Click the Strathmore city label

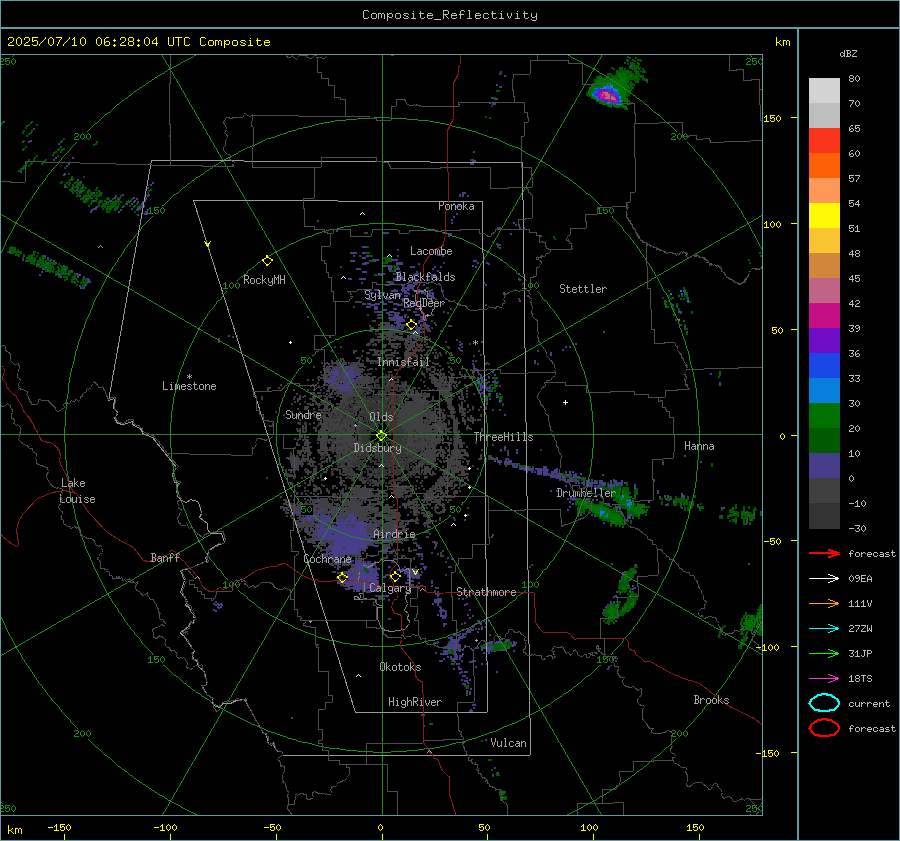486,592
